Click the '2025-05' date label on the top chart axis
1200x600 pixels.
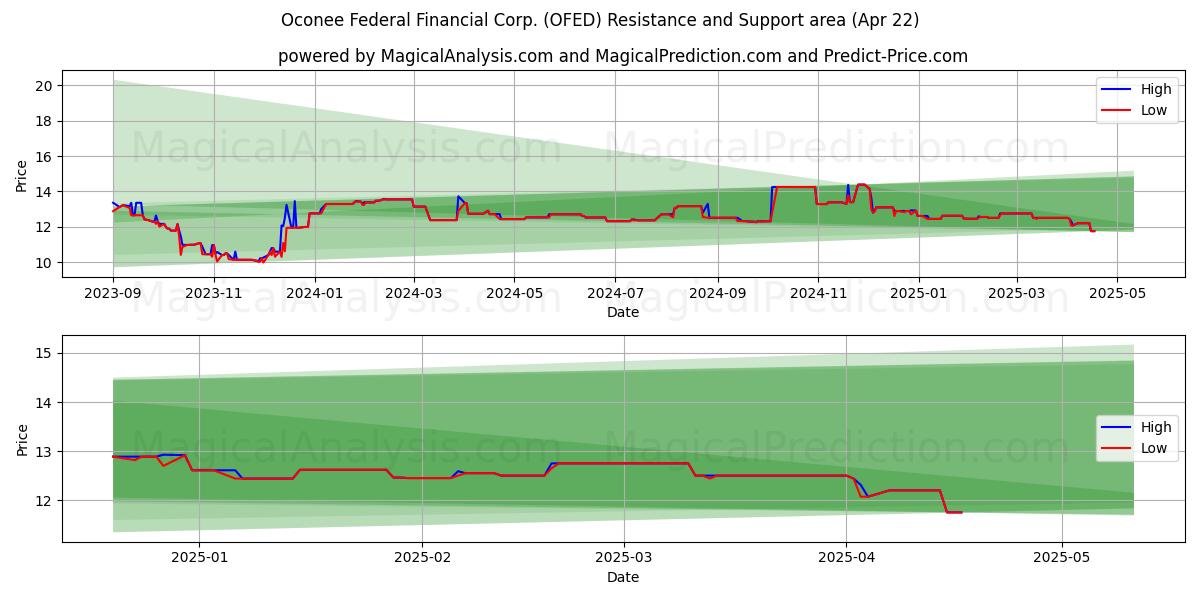[x=1117, y=294]
